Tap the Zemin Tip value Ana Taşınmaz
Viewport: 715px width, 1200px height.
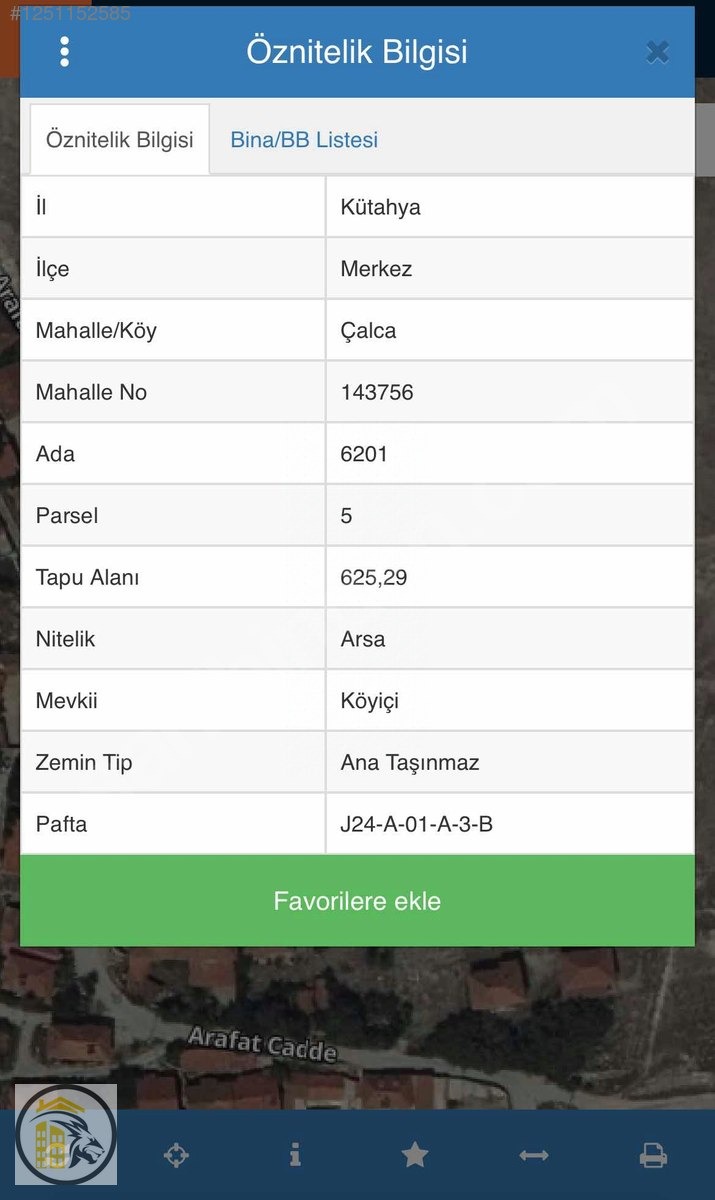[x=410, y=762]
